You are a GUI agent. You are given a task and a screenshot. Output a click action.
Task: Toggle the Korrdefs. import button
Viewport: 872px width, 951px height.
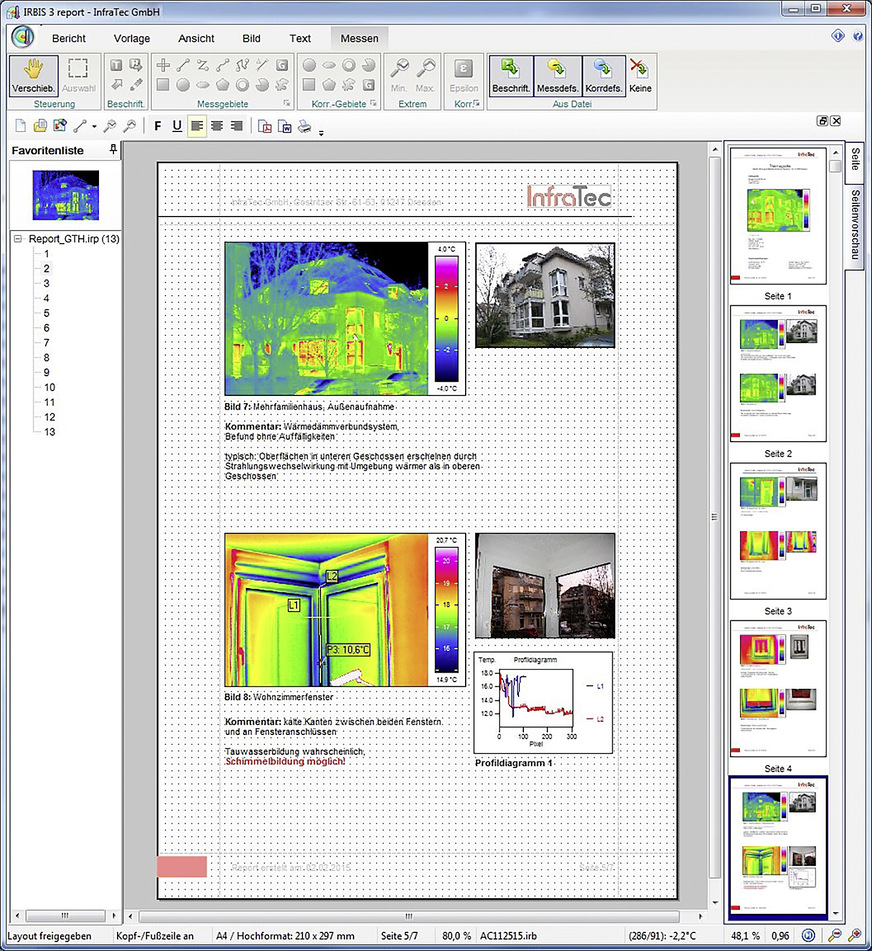pos(604,75)
